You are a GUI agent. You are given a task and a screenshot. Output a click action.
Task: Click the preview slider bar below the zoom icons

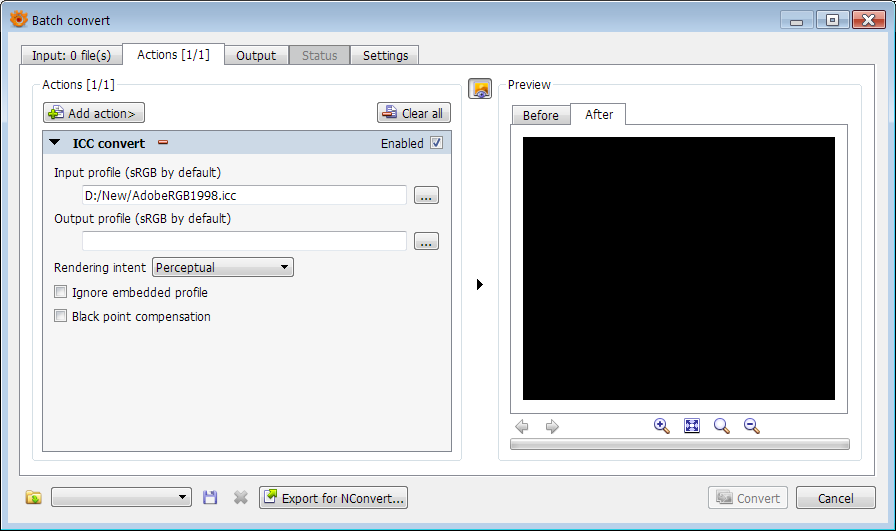[x=680, y=444]
